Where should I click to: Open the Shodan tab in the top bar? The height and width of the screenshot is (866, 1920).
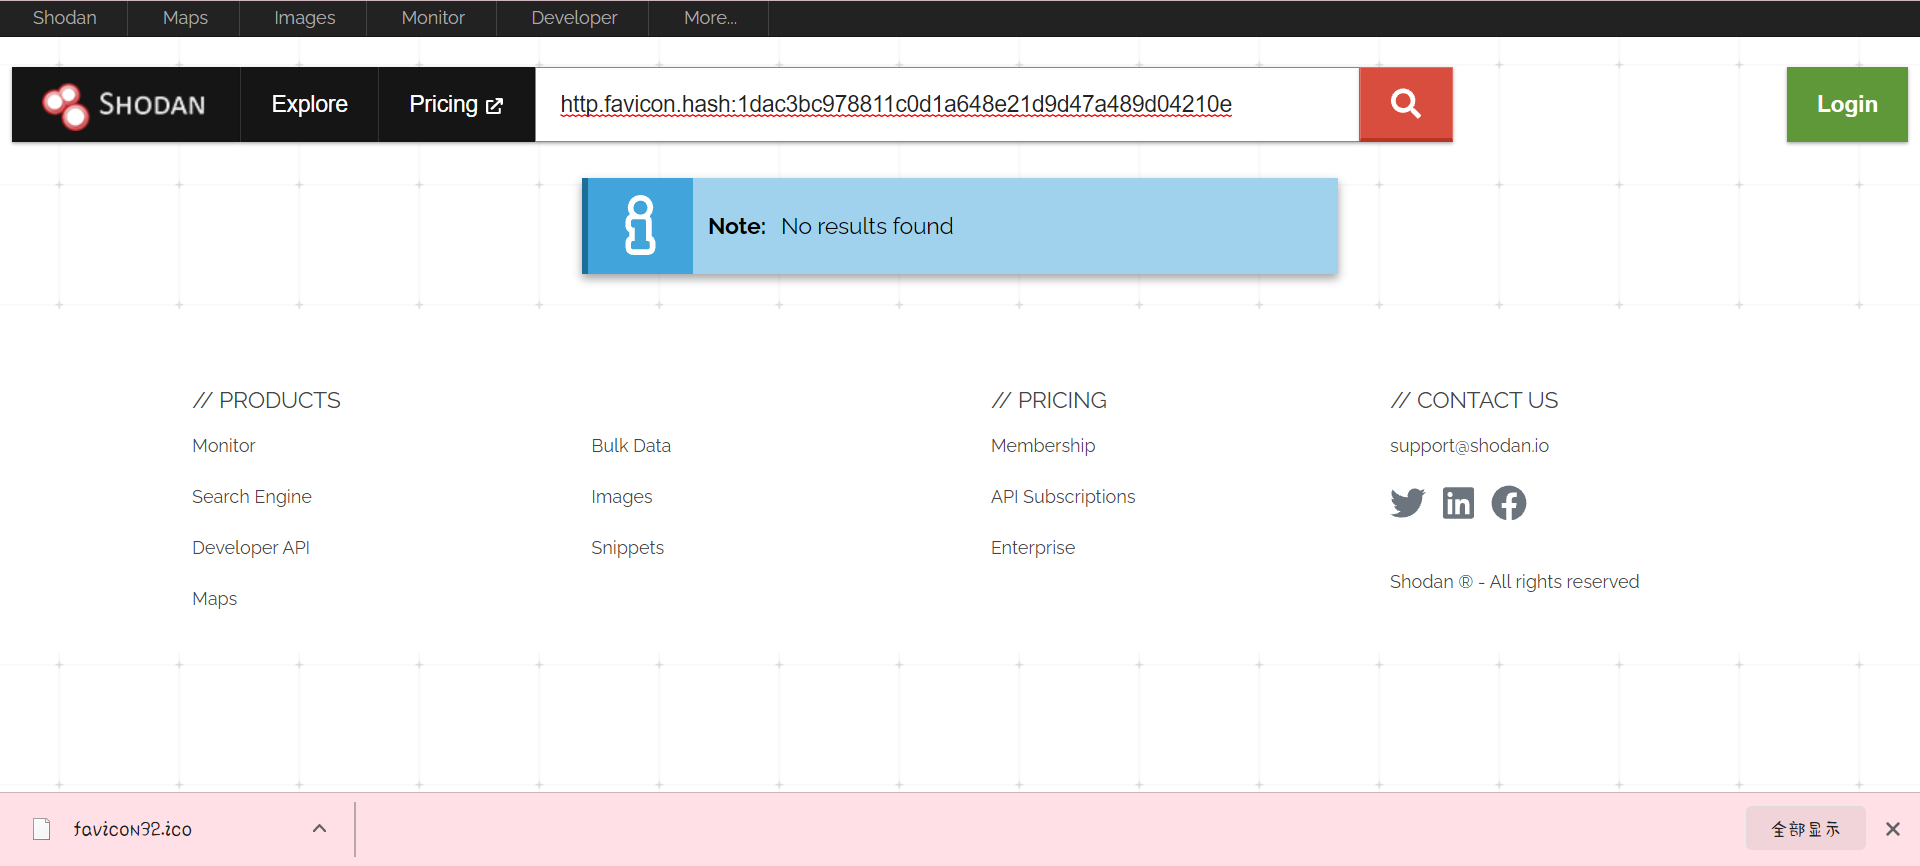tap(65, 18)
